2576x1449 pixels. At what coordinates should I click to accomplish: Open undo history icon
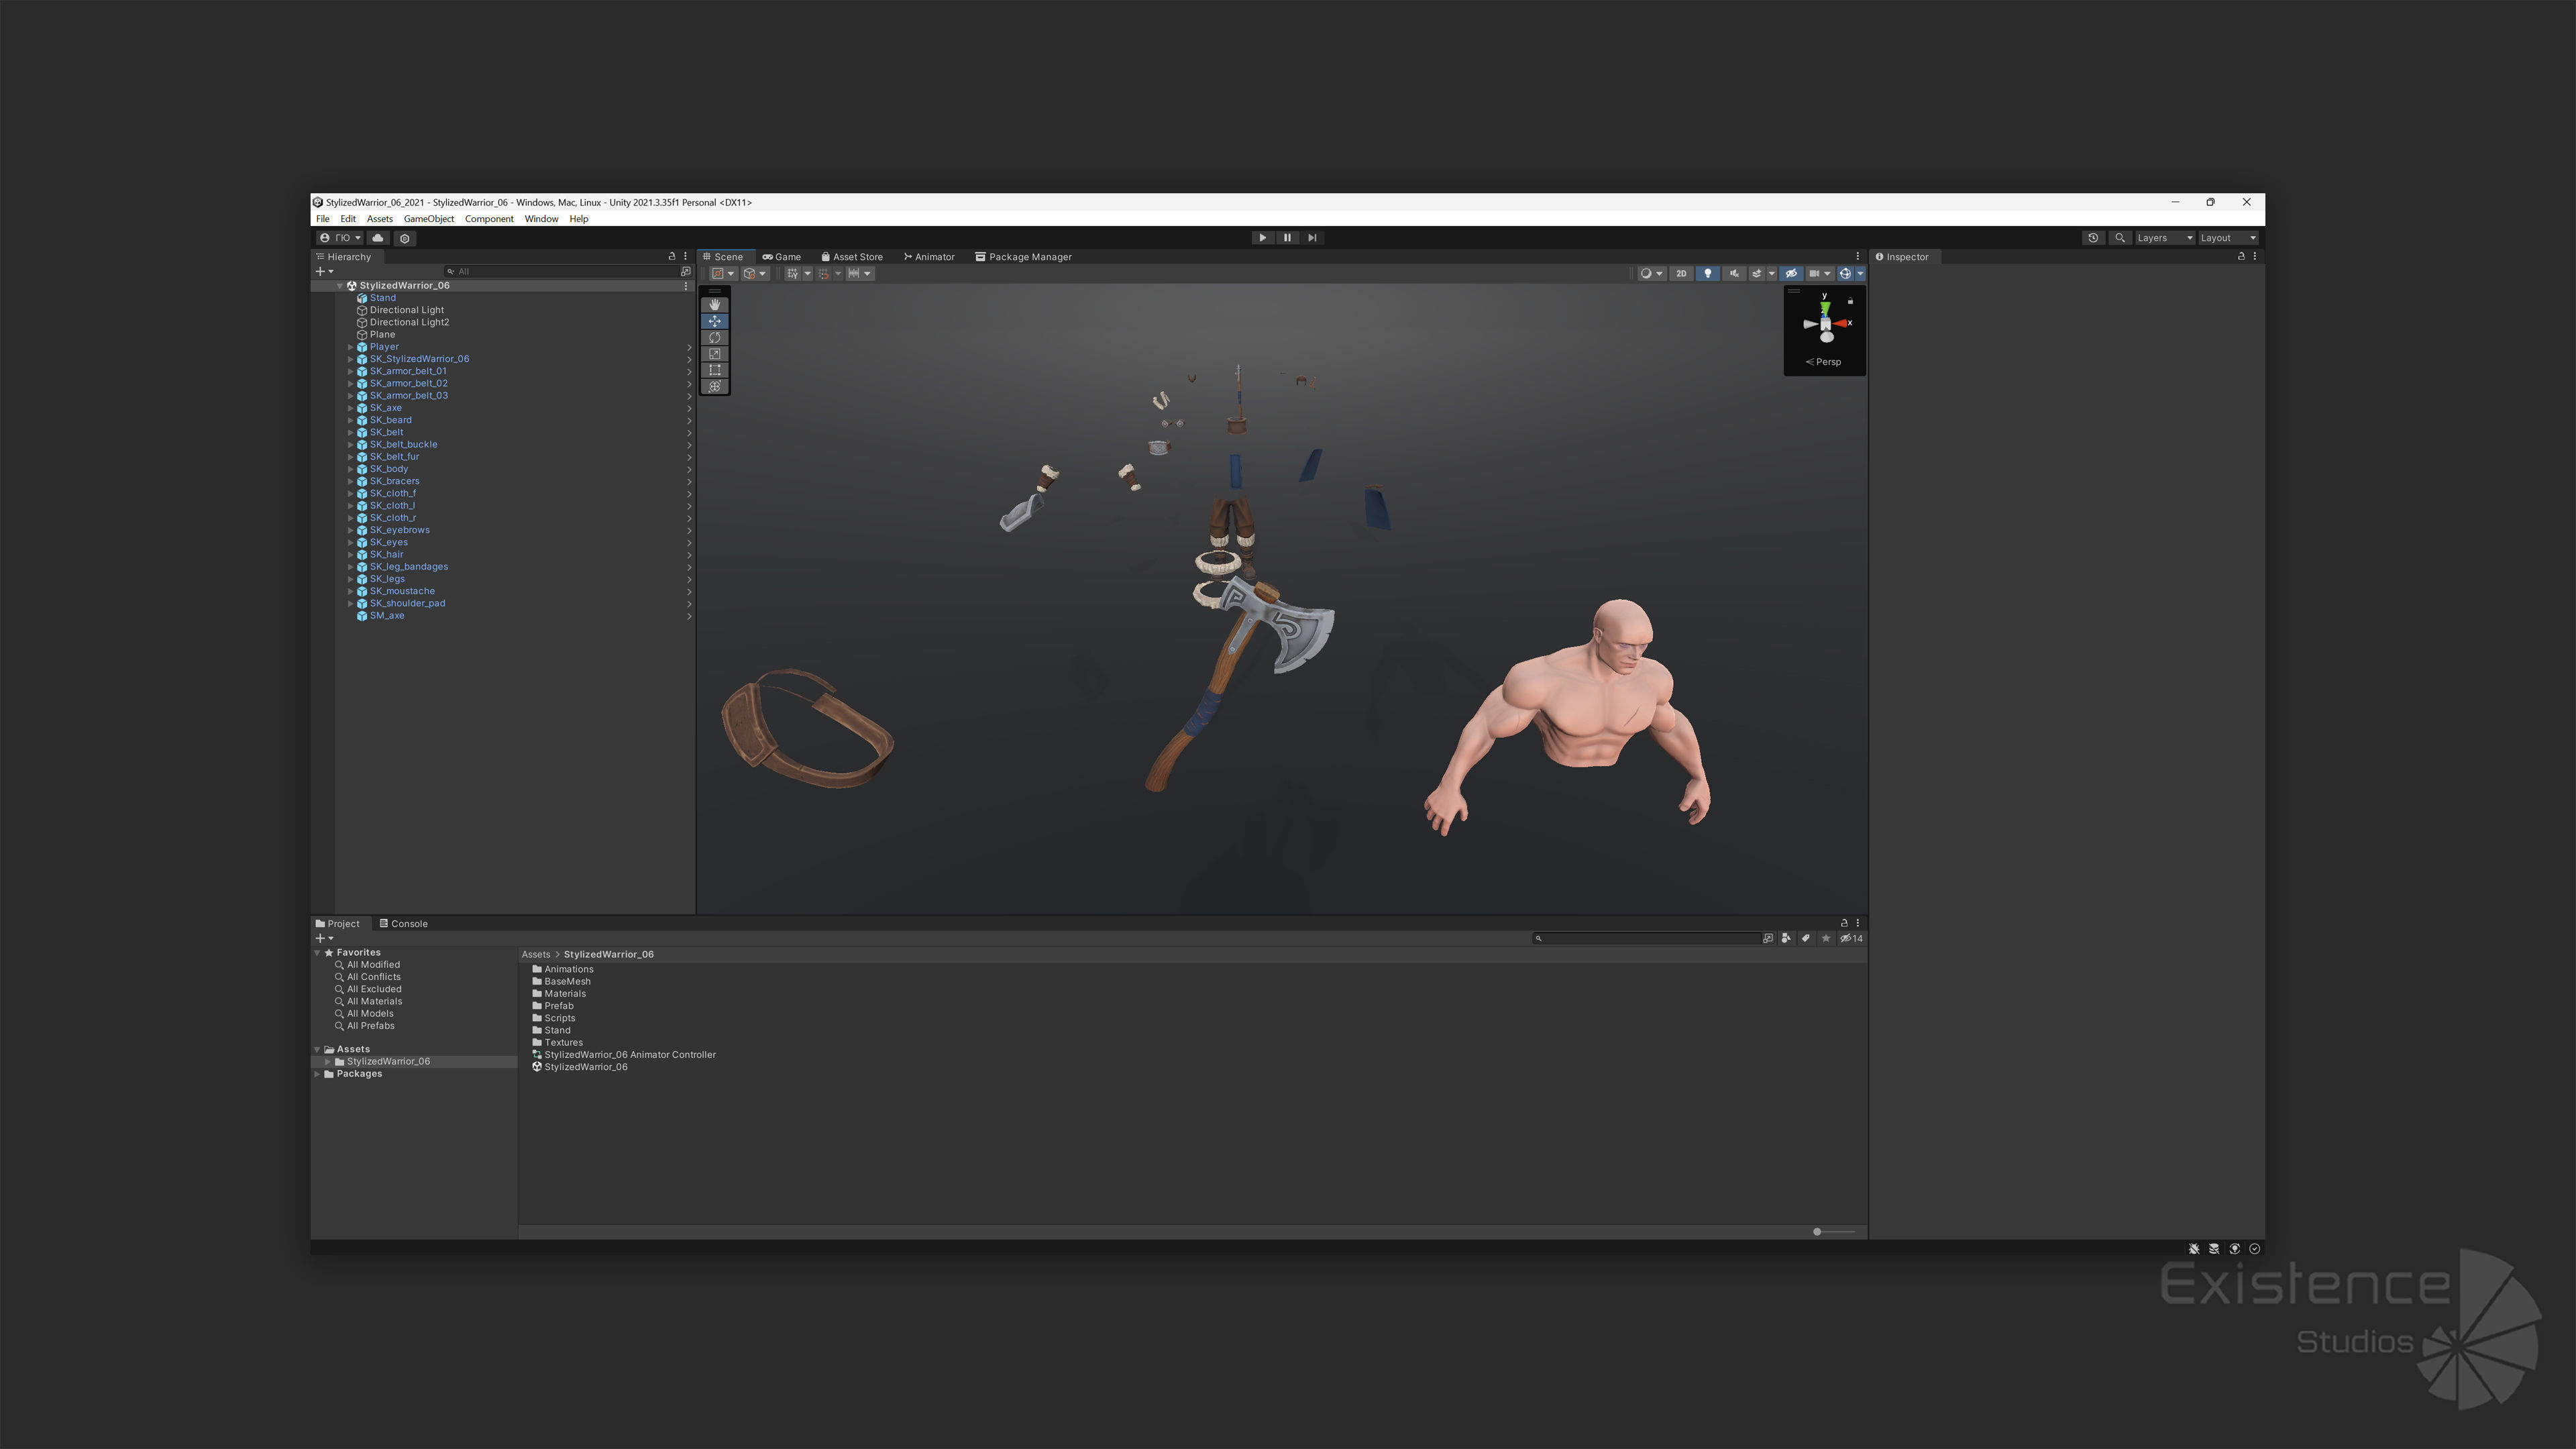point(2093,238)
